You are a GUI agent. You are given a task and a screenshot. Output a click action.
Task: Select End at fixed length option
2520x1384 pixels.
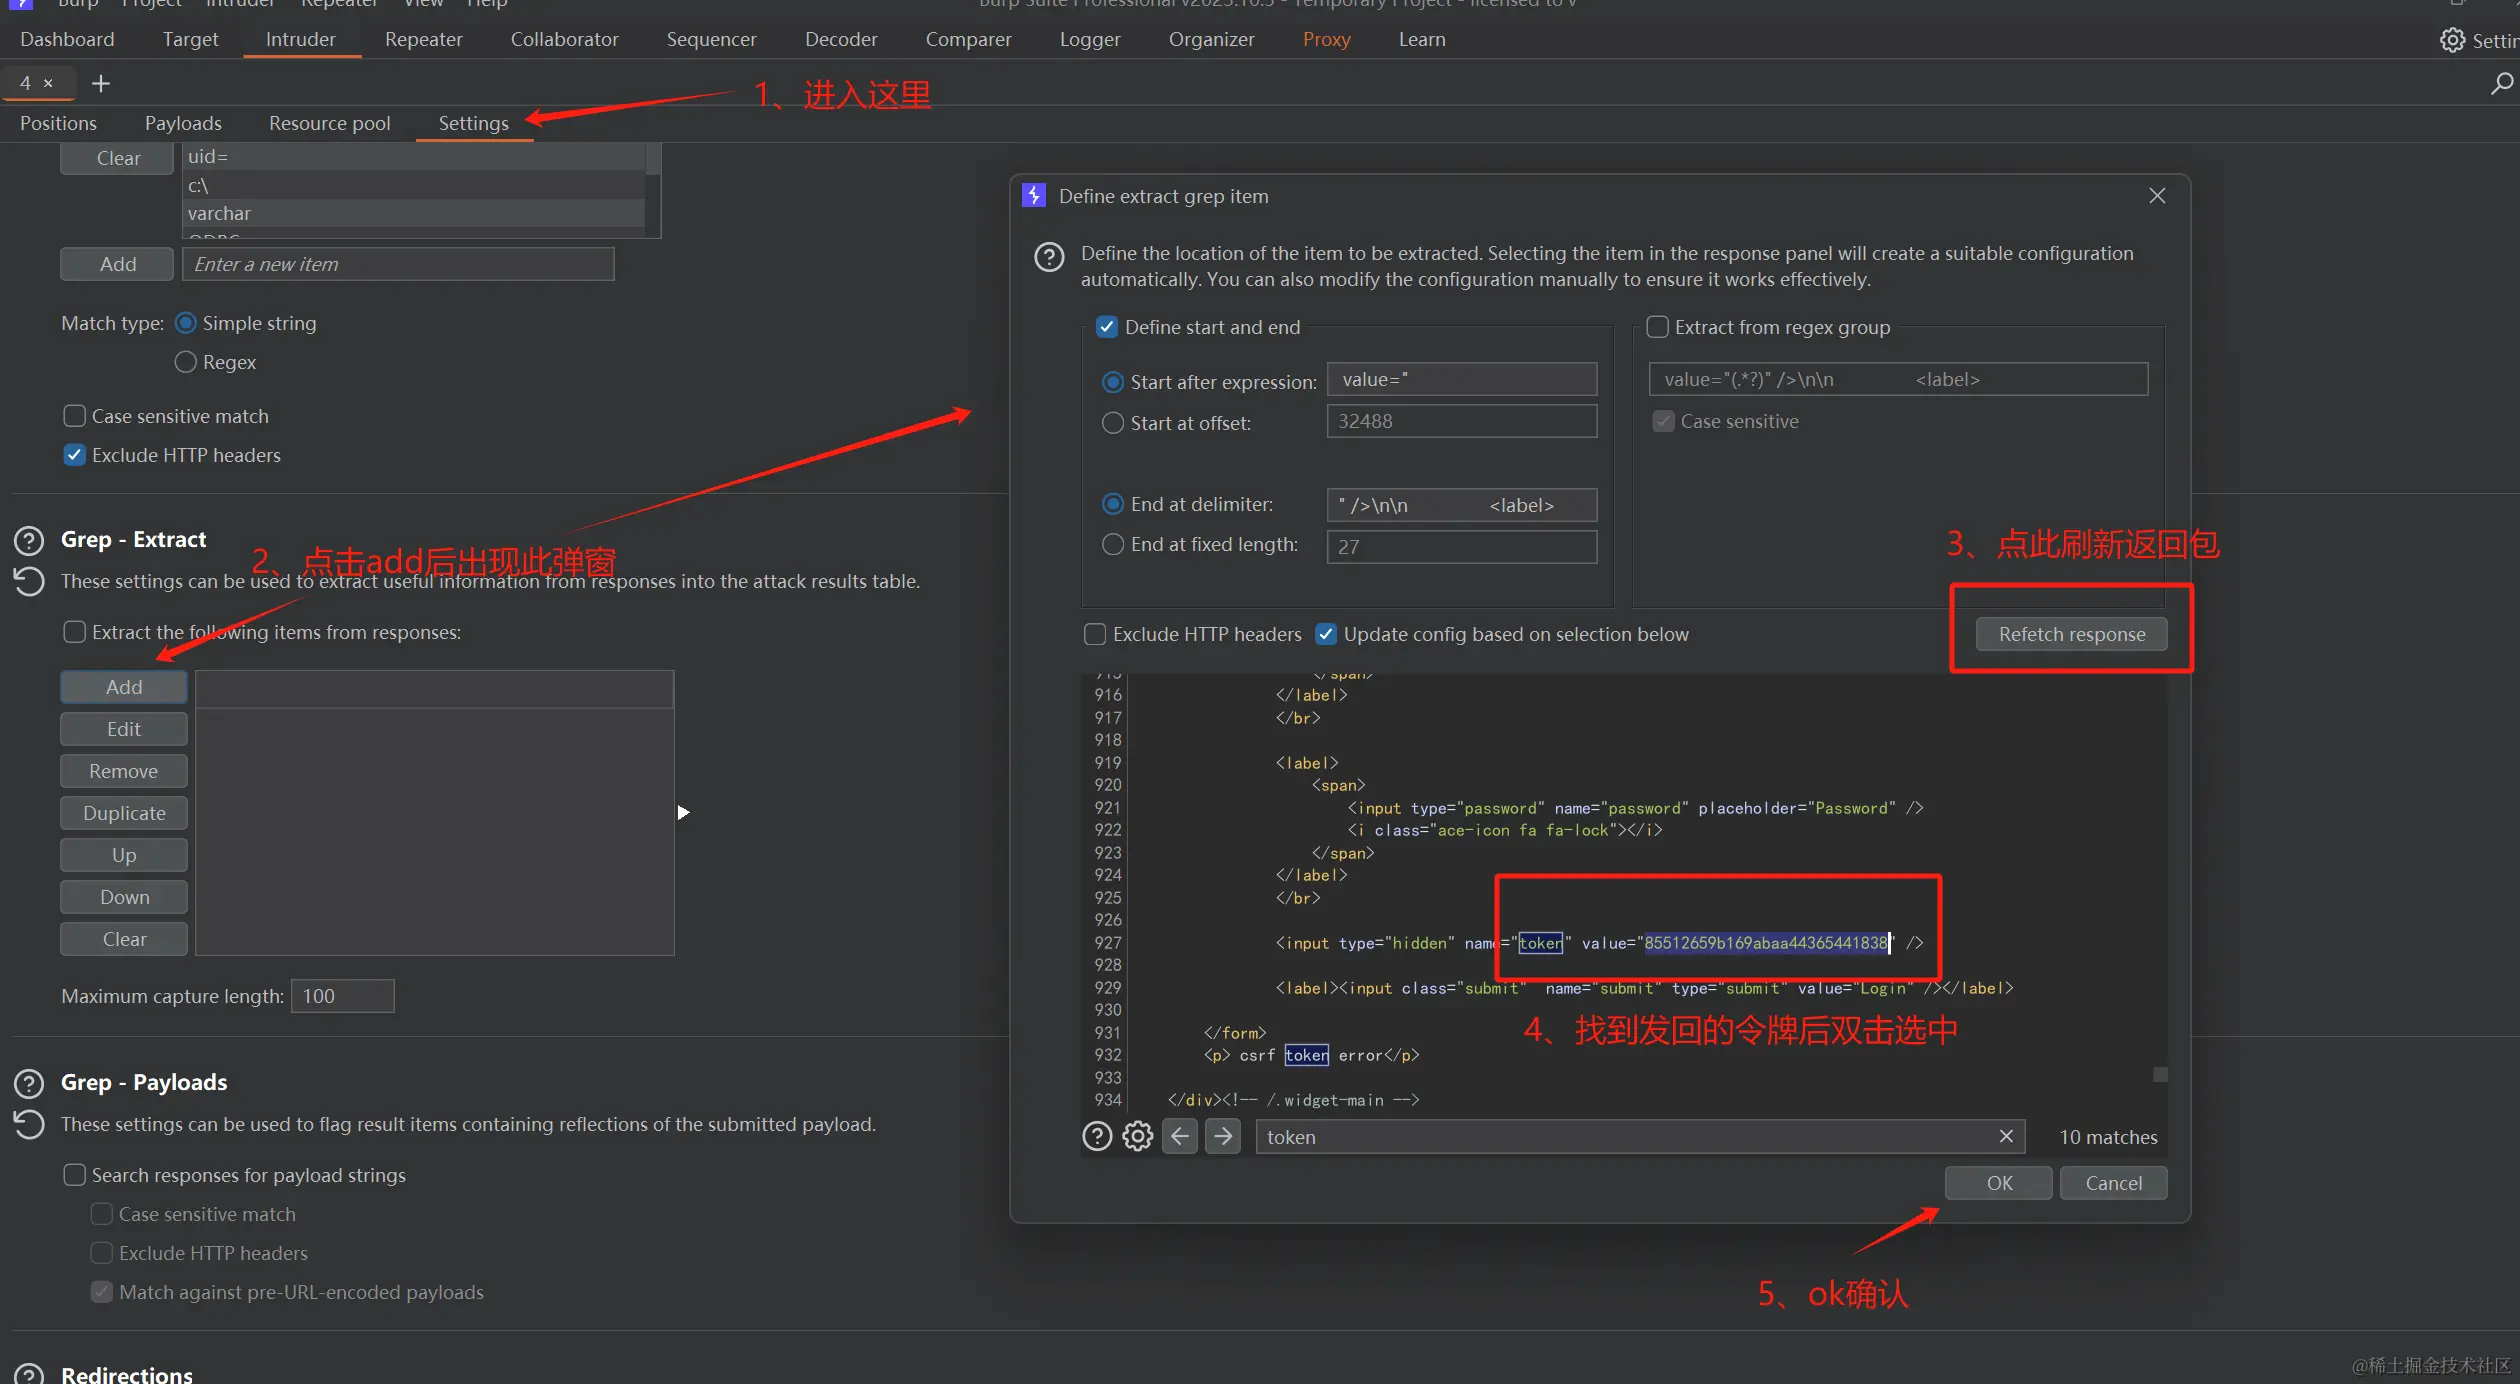[x=1113, y=544]
